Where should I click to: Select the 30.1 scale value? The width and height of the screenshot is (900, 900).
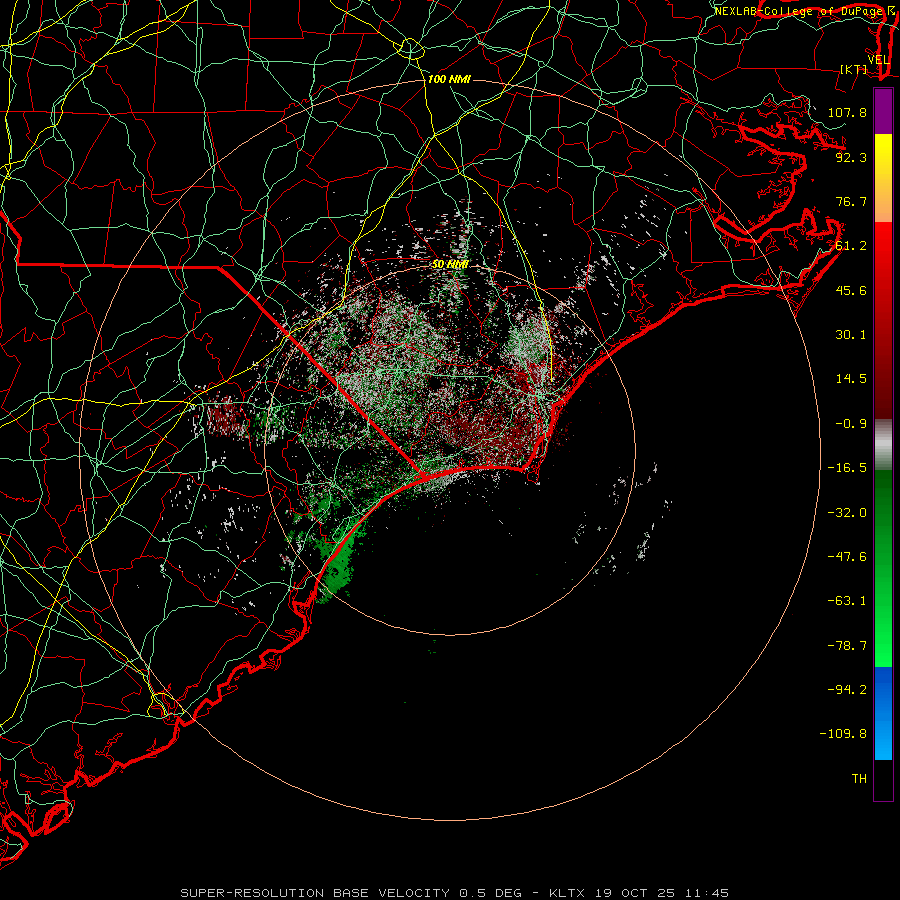[851, 335]
